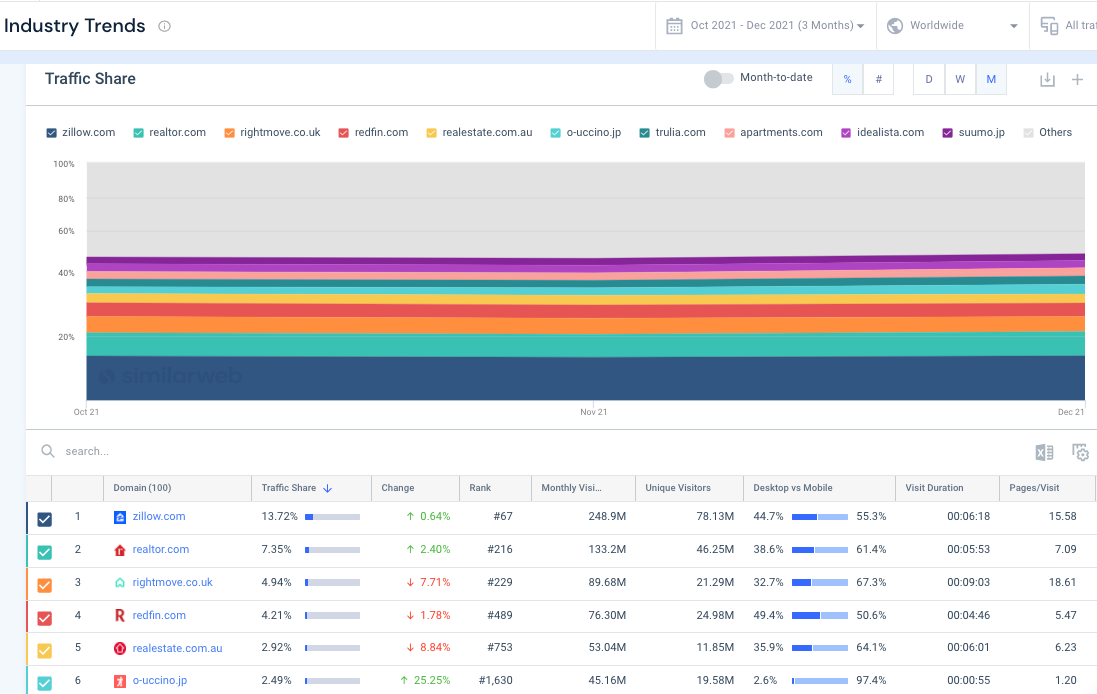Screen dimensions: 1097x694
Task: Open the calendar date range icon
Action: 674,26
